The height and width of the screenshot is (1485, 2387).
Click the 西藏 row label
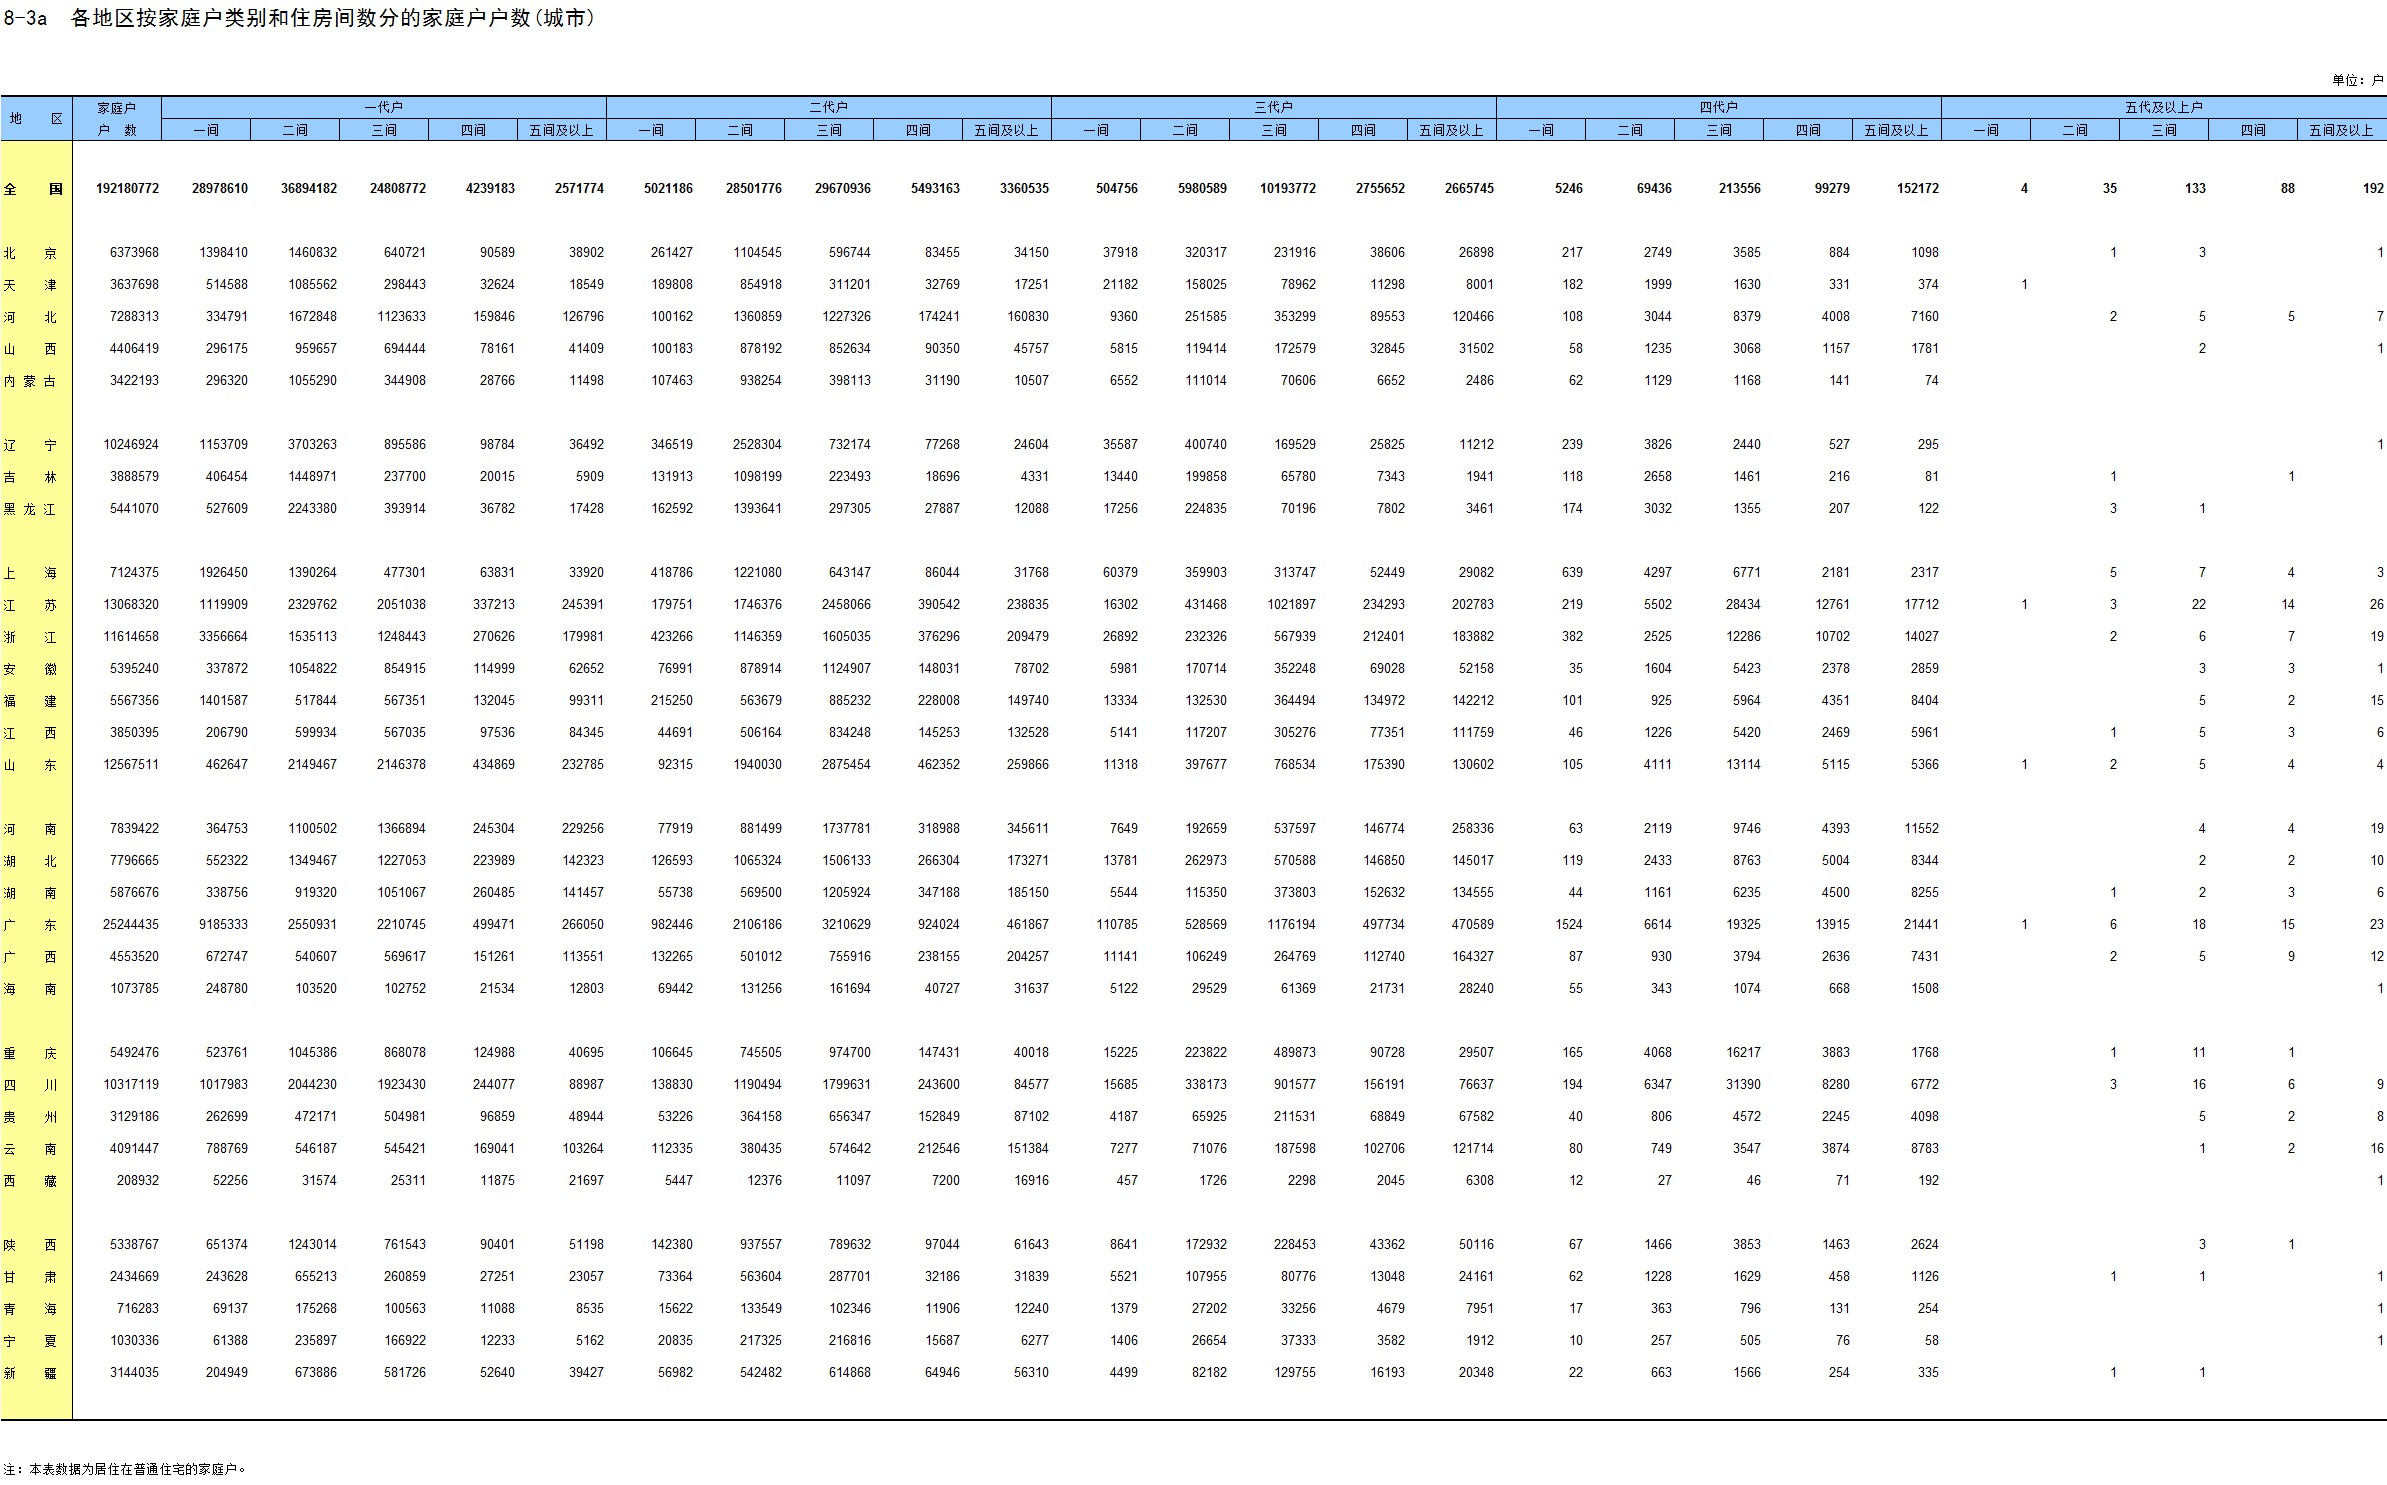click(x=30, y=1181)
